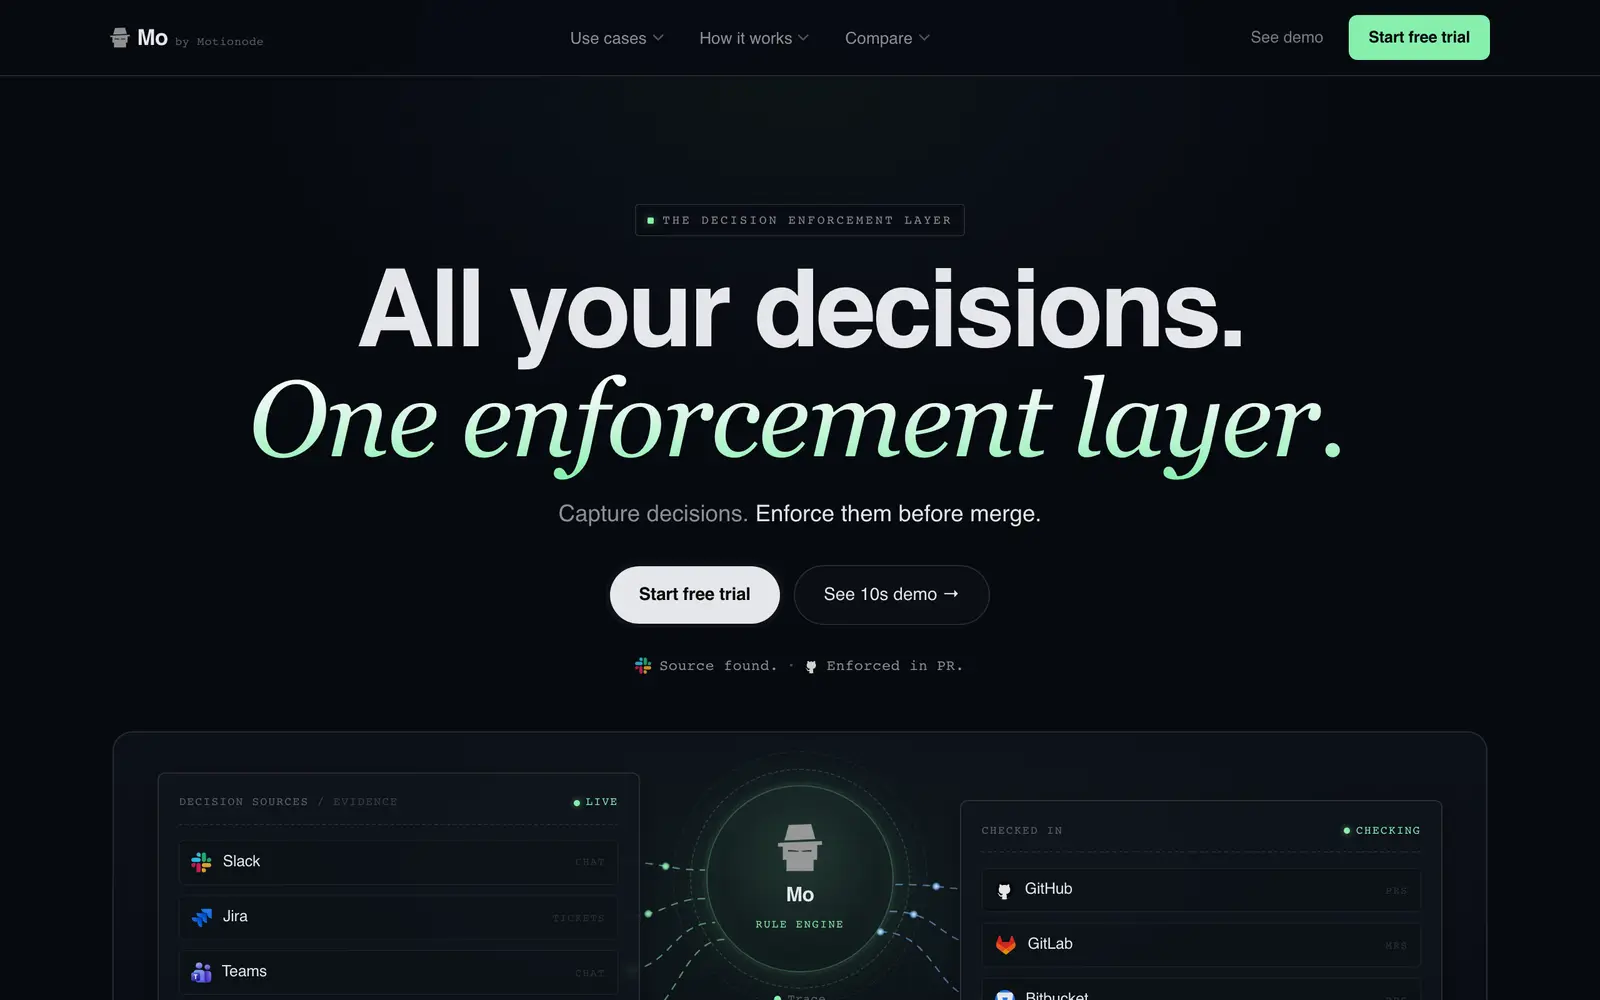Click the See 10s demo button
Screen dimensions: 1600x1000
click(x=891, y=595)
